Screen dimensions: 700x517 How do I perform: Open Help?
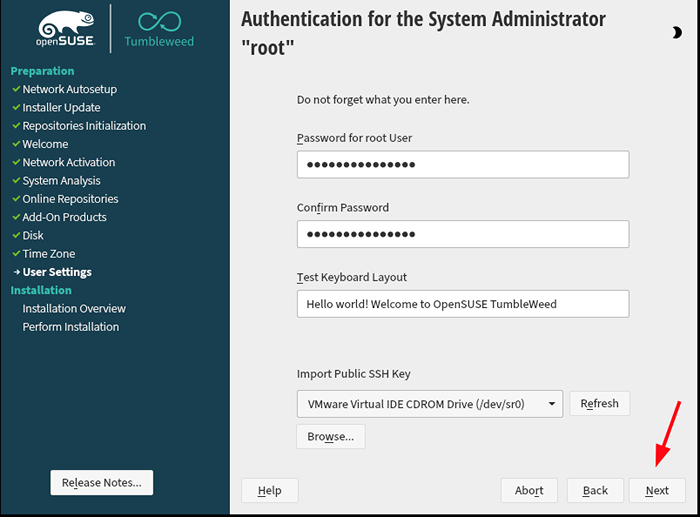[270, 491]
